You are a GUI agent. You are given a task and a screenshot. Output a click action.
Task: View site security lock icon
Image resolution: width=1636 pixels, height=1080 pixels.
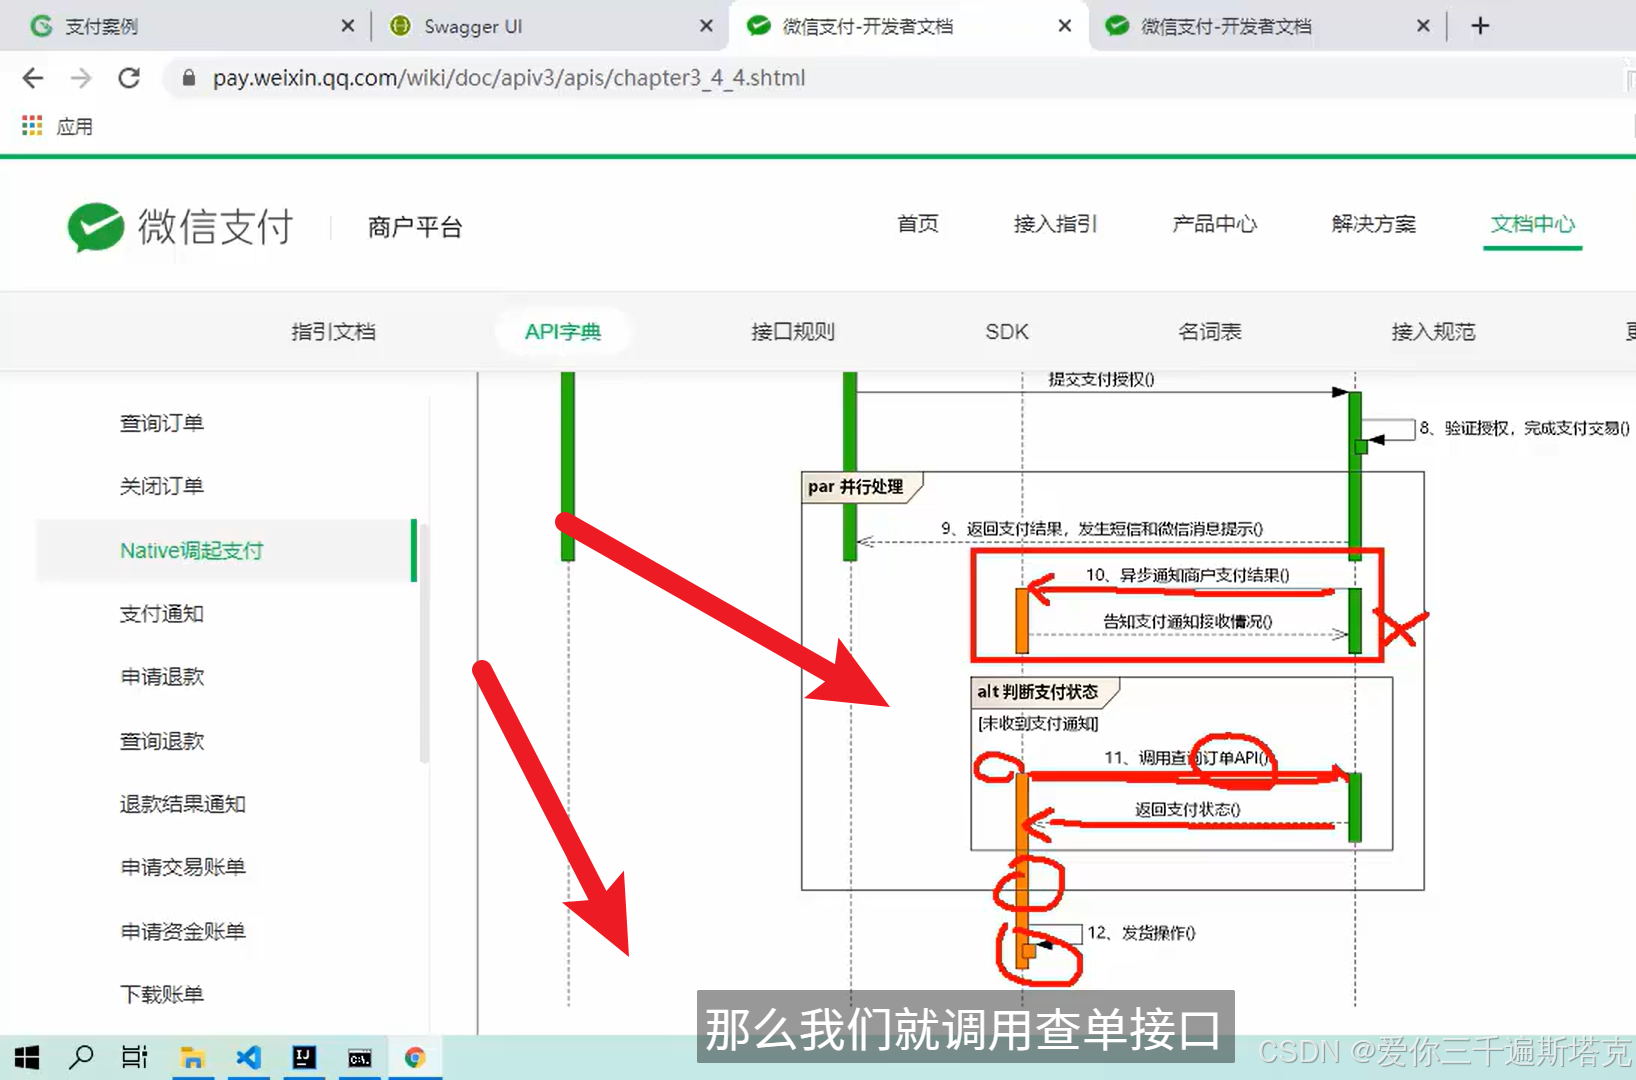tap(188, 78)
